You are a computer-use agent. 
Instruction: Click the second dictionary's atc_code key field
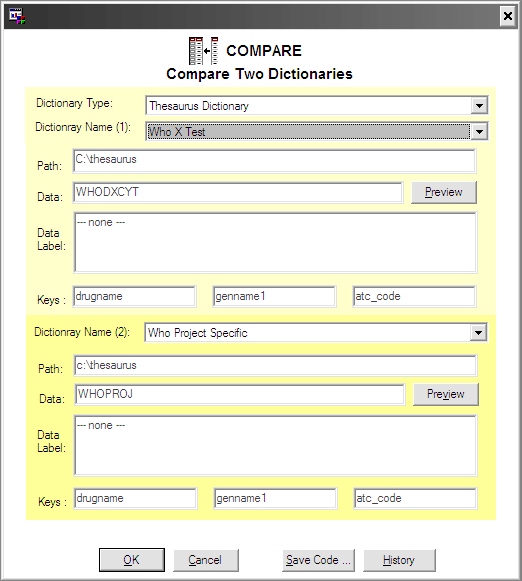tap(415, 499)
